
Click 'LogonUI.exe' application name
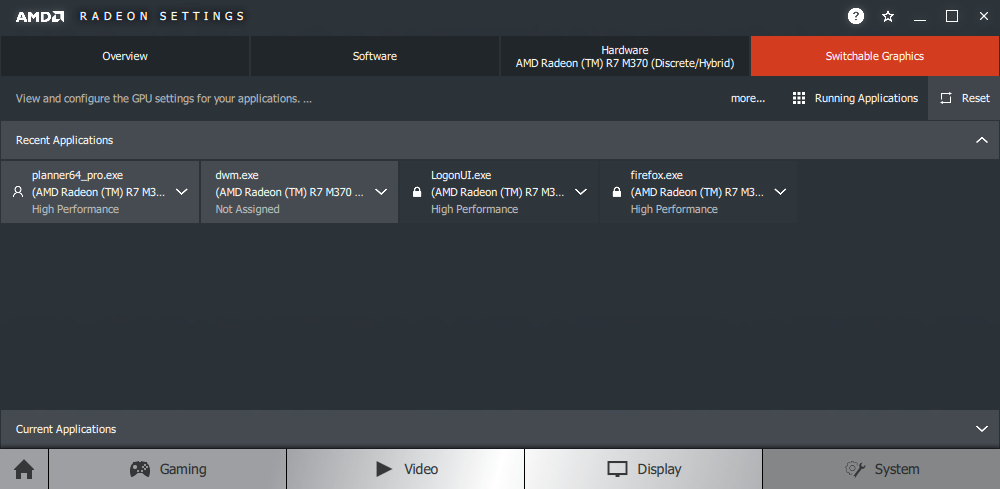[461, 175]
